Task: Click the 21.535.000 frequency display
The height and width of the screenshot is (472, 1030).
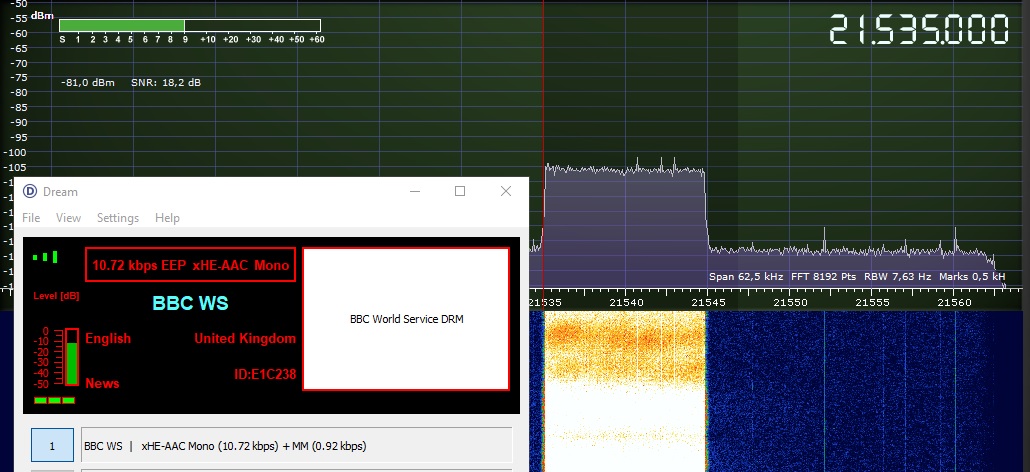Action: pyautogui.click(x=918, y=30)
